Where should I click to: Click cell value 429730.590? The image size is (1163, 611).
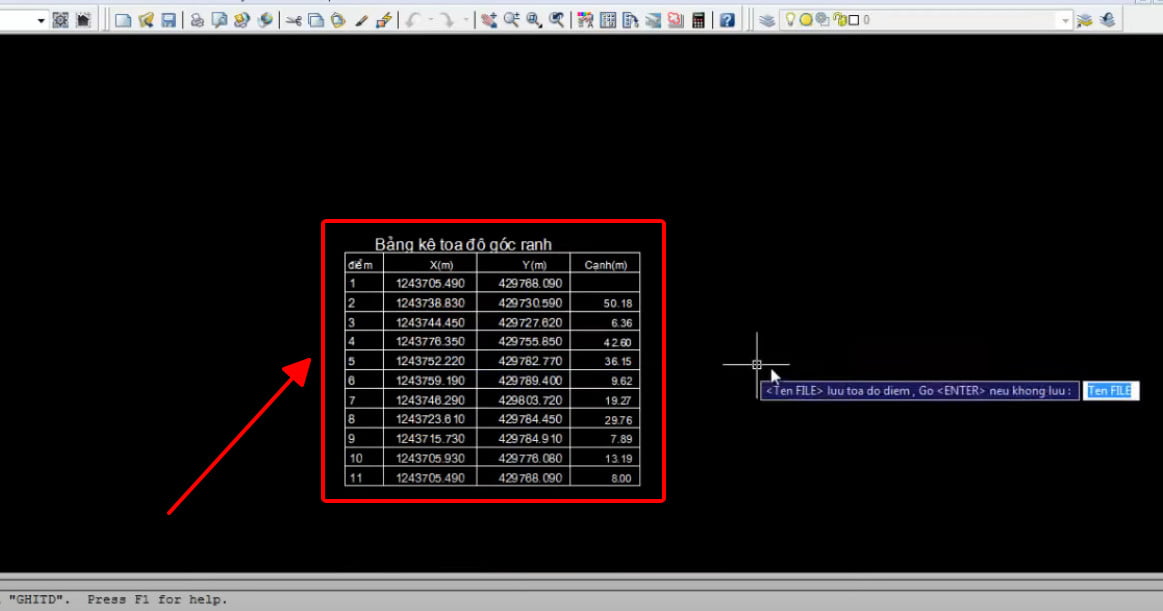[x=530, y=303]
